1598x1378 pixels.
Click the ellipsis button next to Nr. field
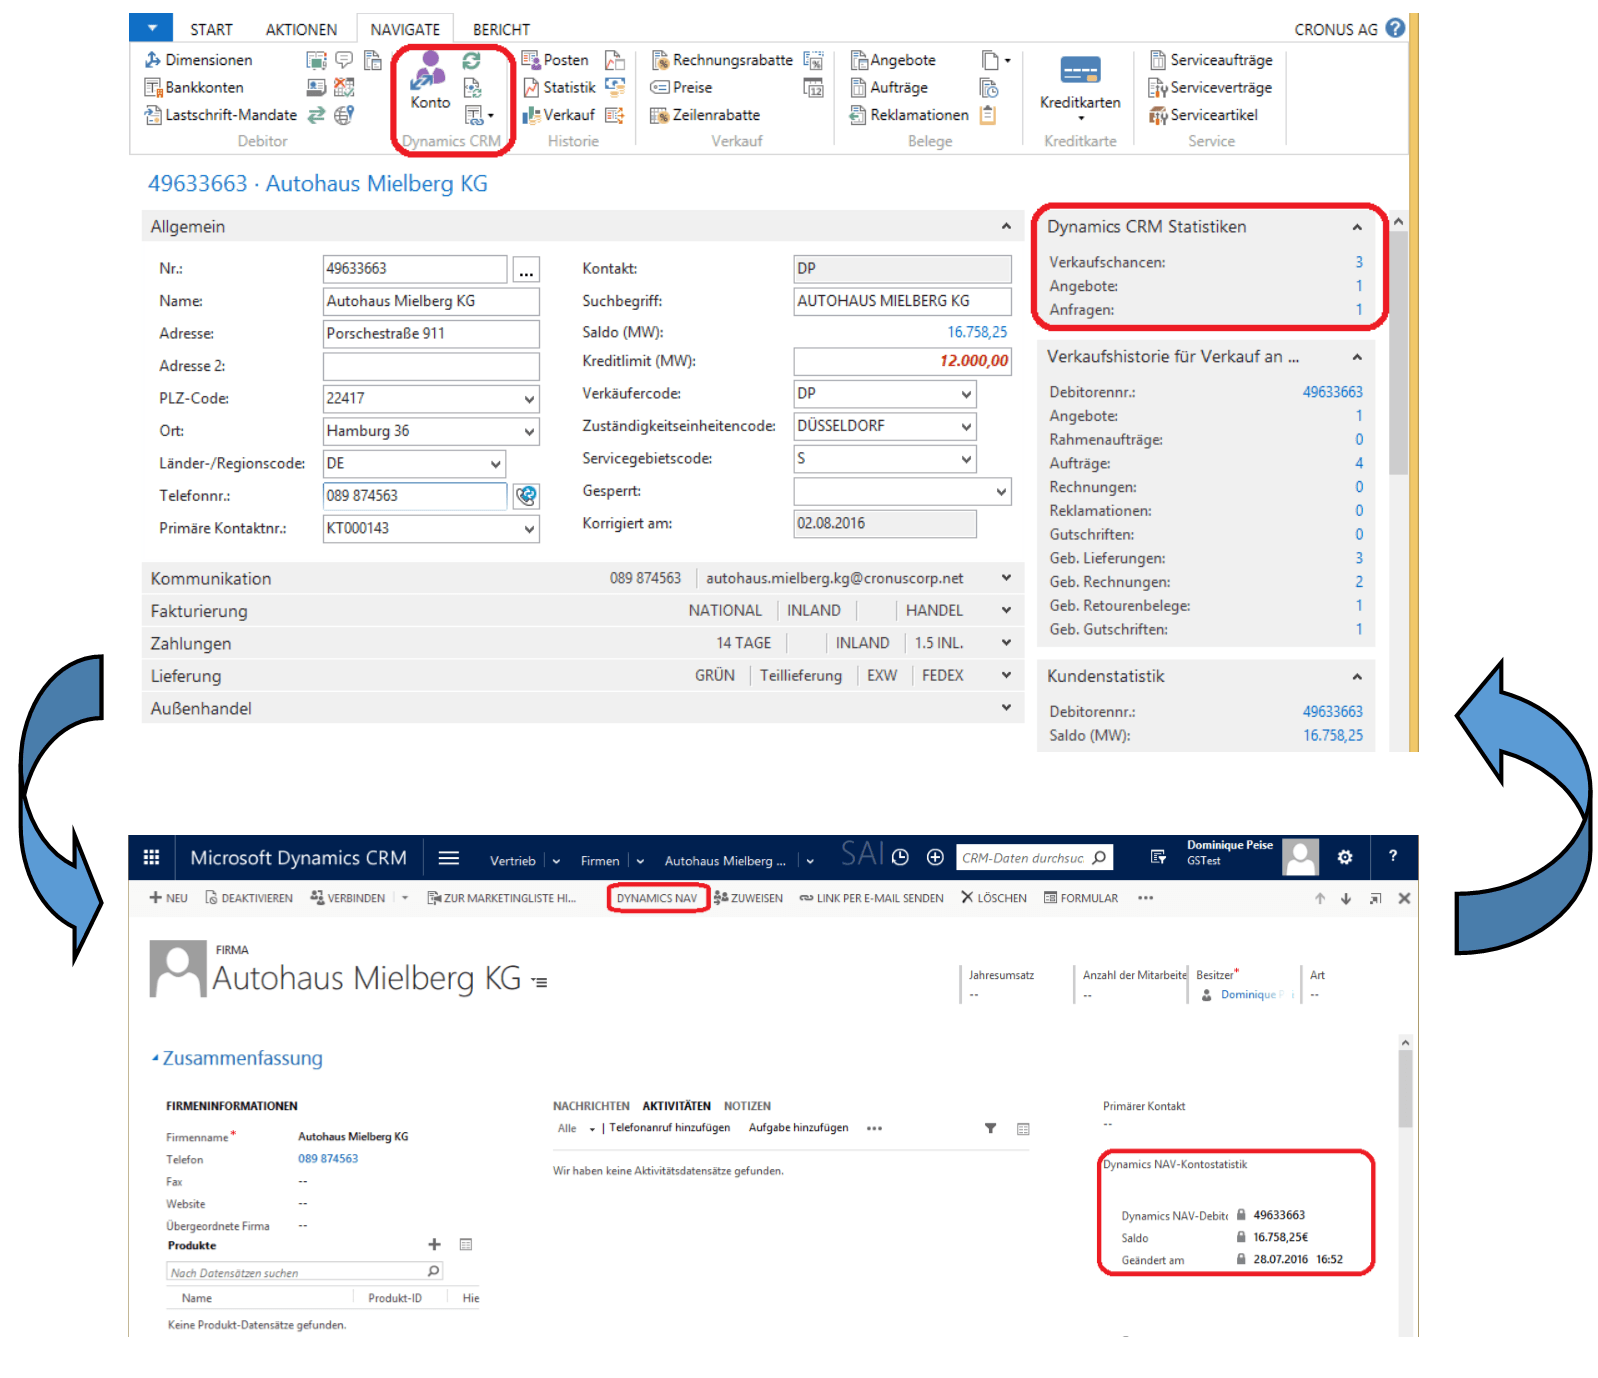pyautogui.click(x=526, y=269)
